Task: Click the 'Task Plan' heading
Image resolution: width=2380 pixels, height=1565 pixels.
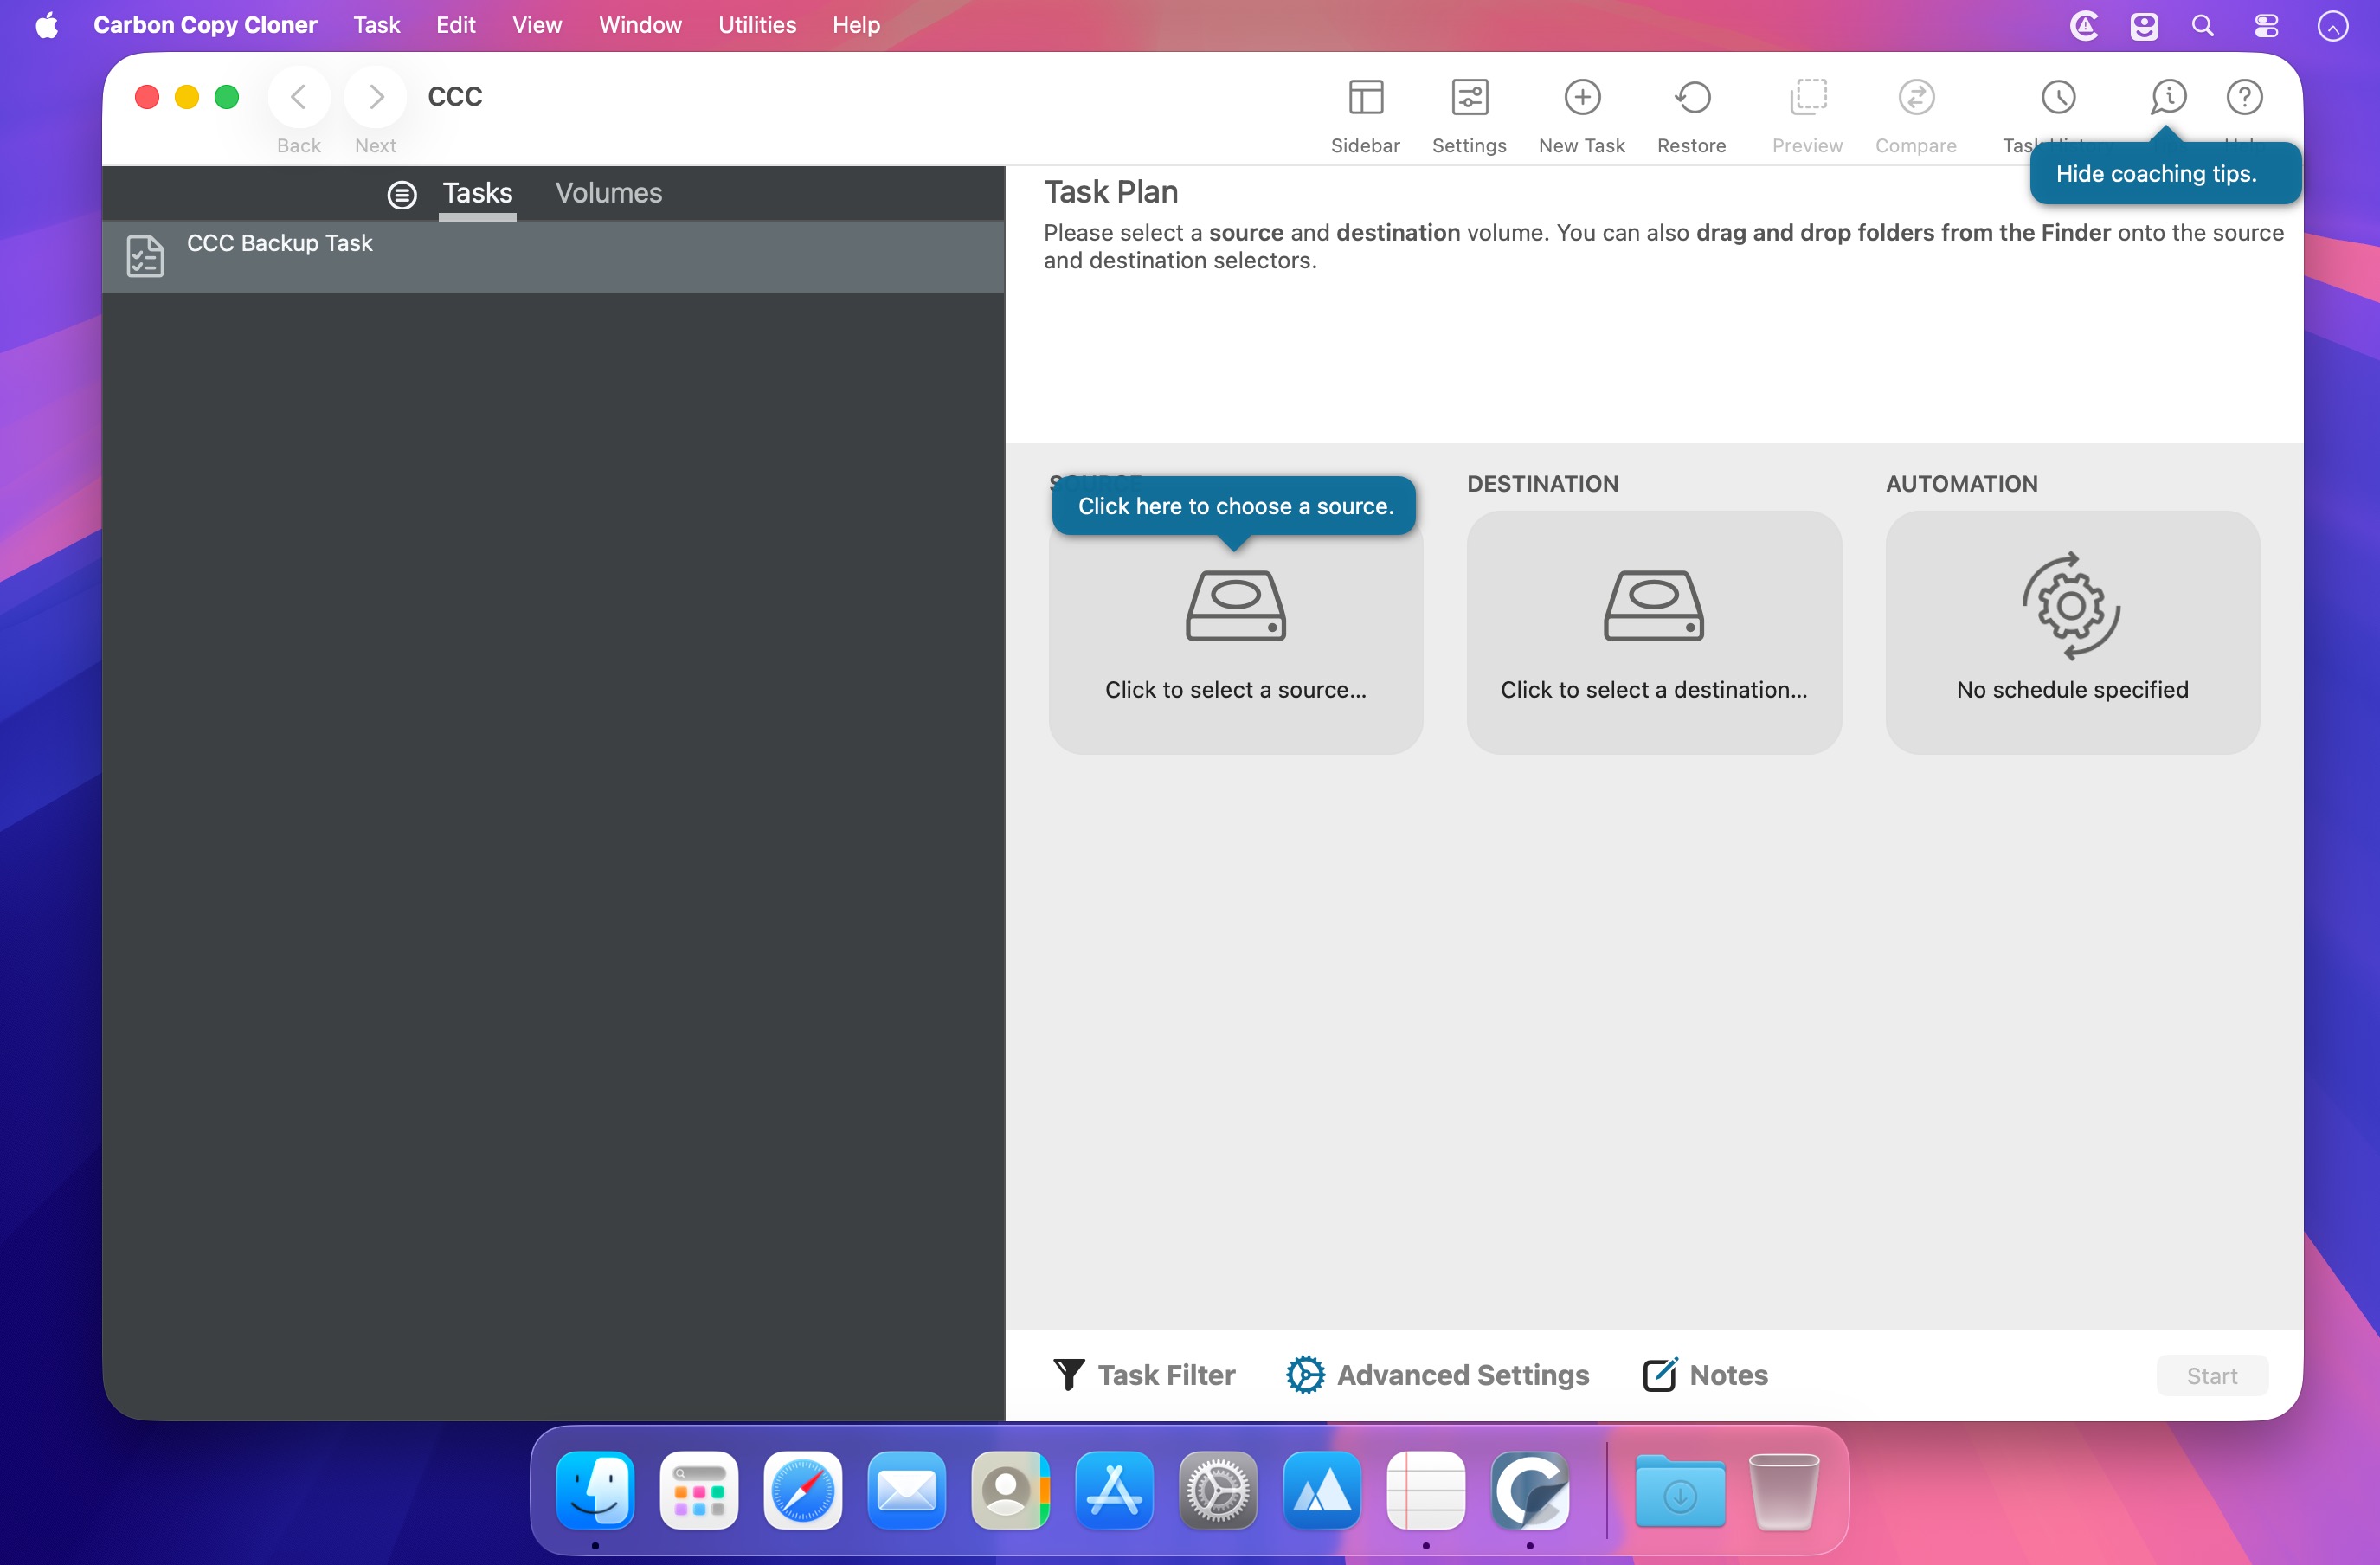Action: point(1111,192)
